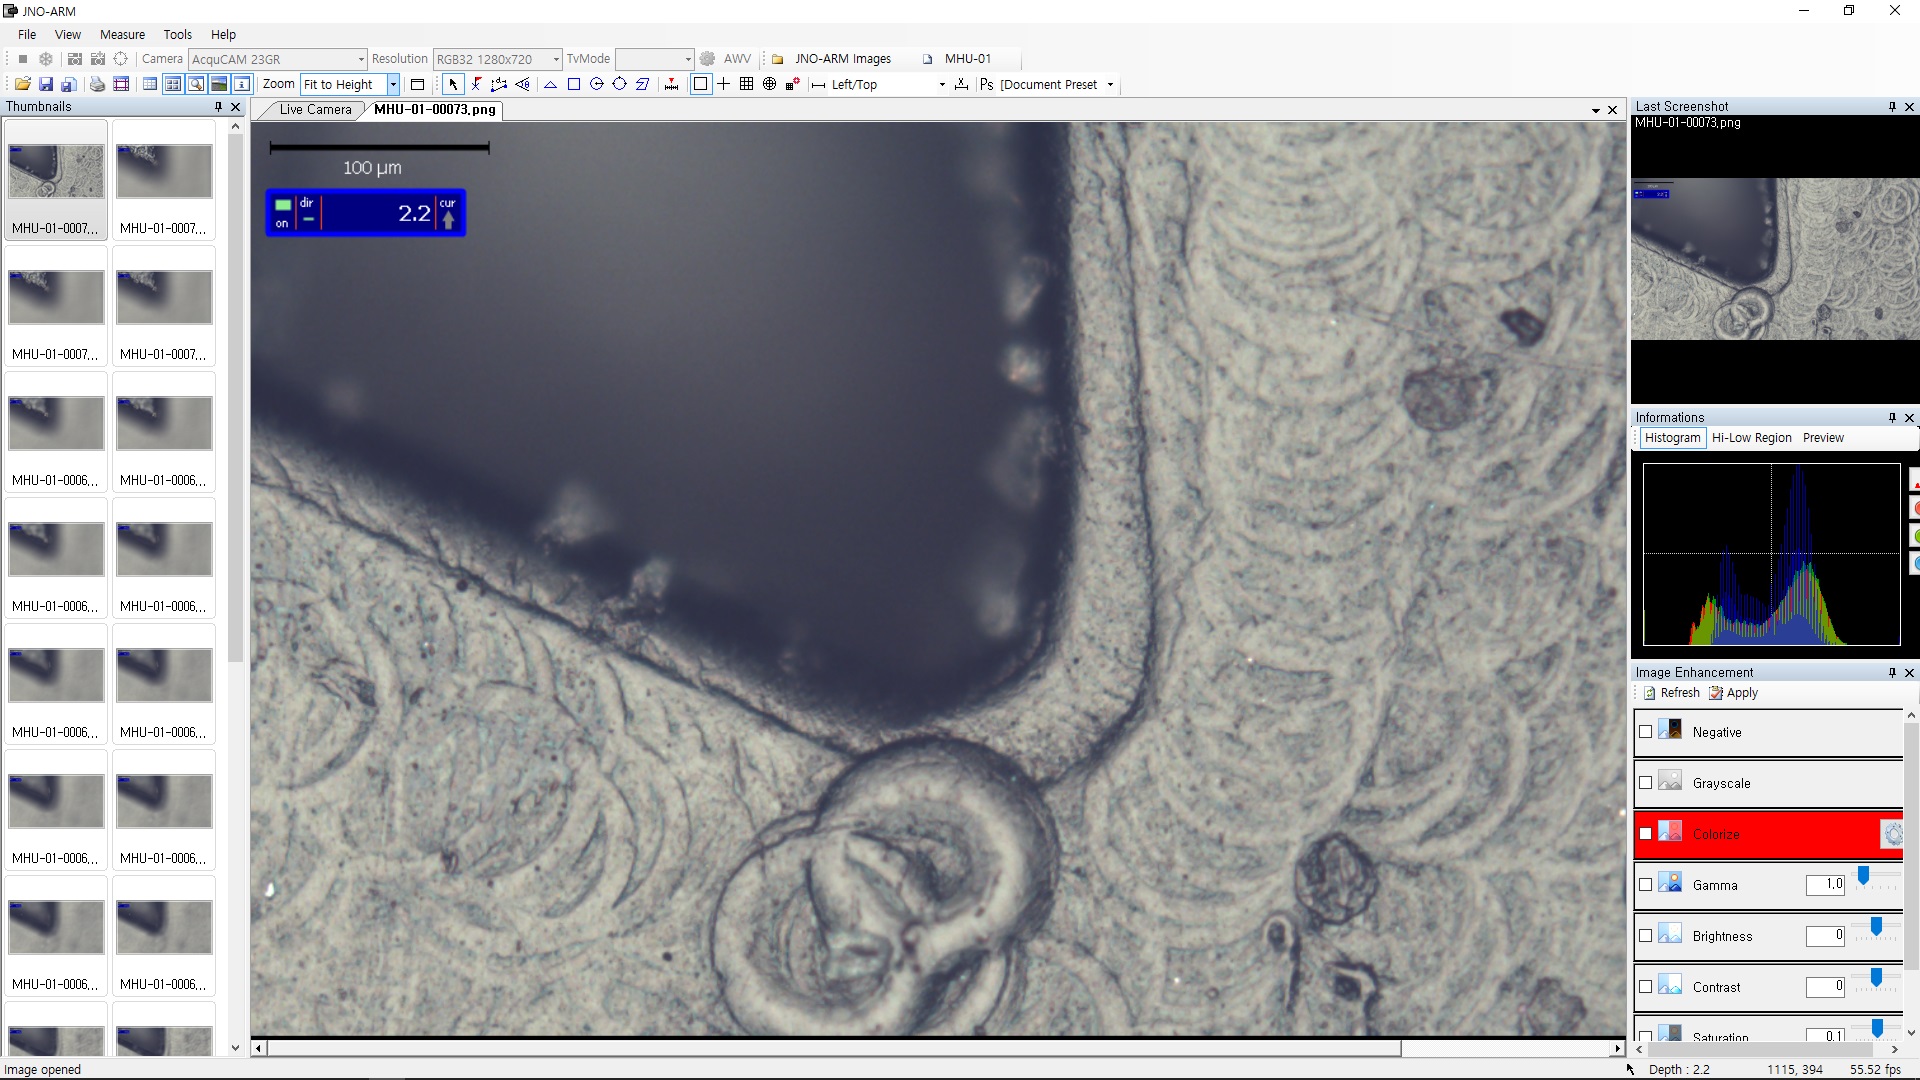Click the Brightness slider handle

pyautogui.click(x=1876, y=927)
